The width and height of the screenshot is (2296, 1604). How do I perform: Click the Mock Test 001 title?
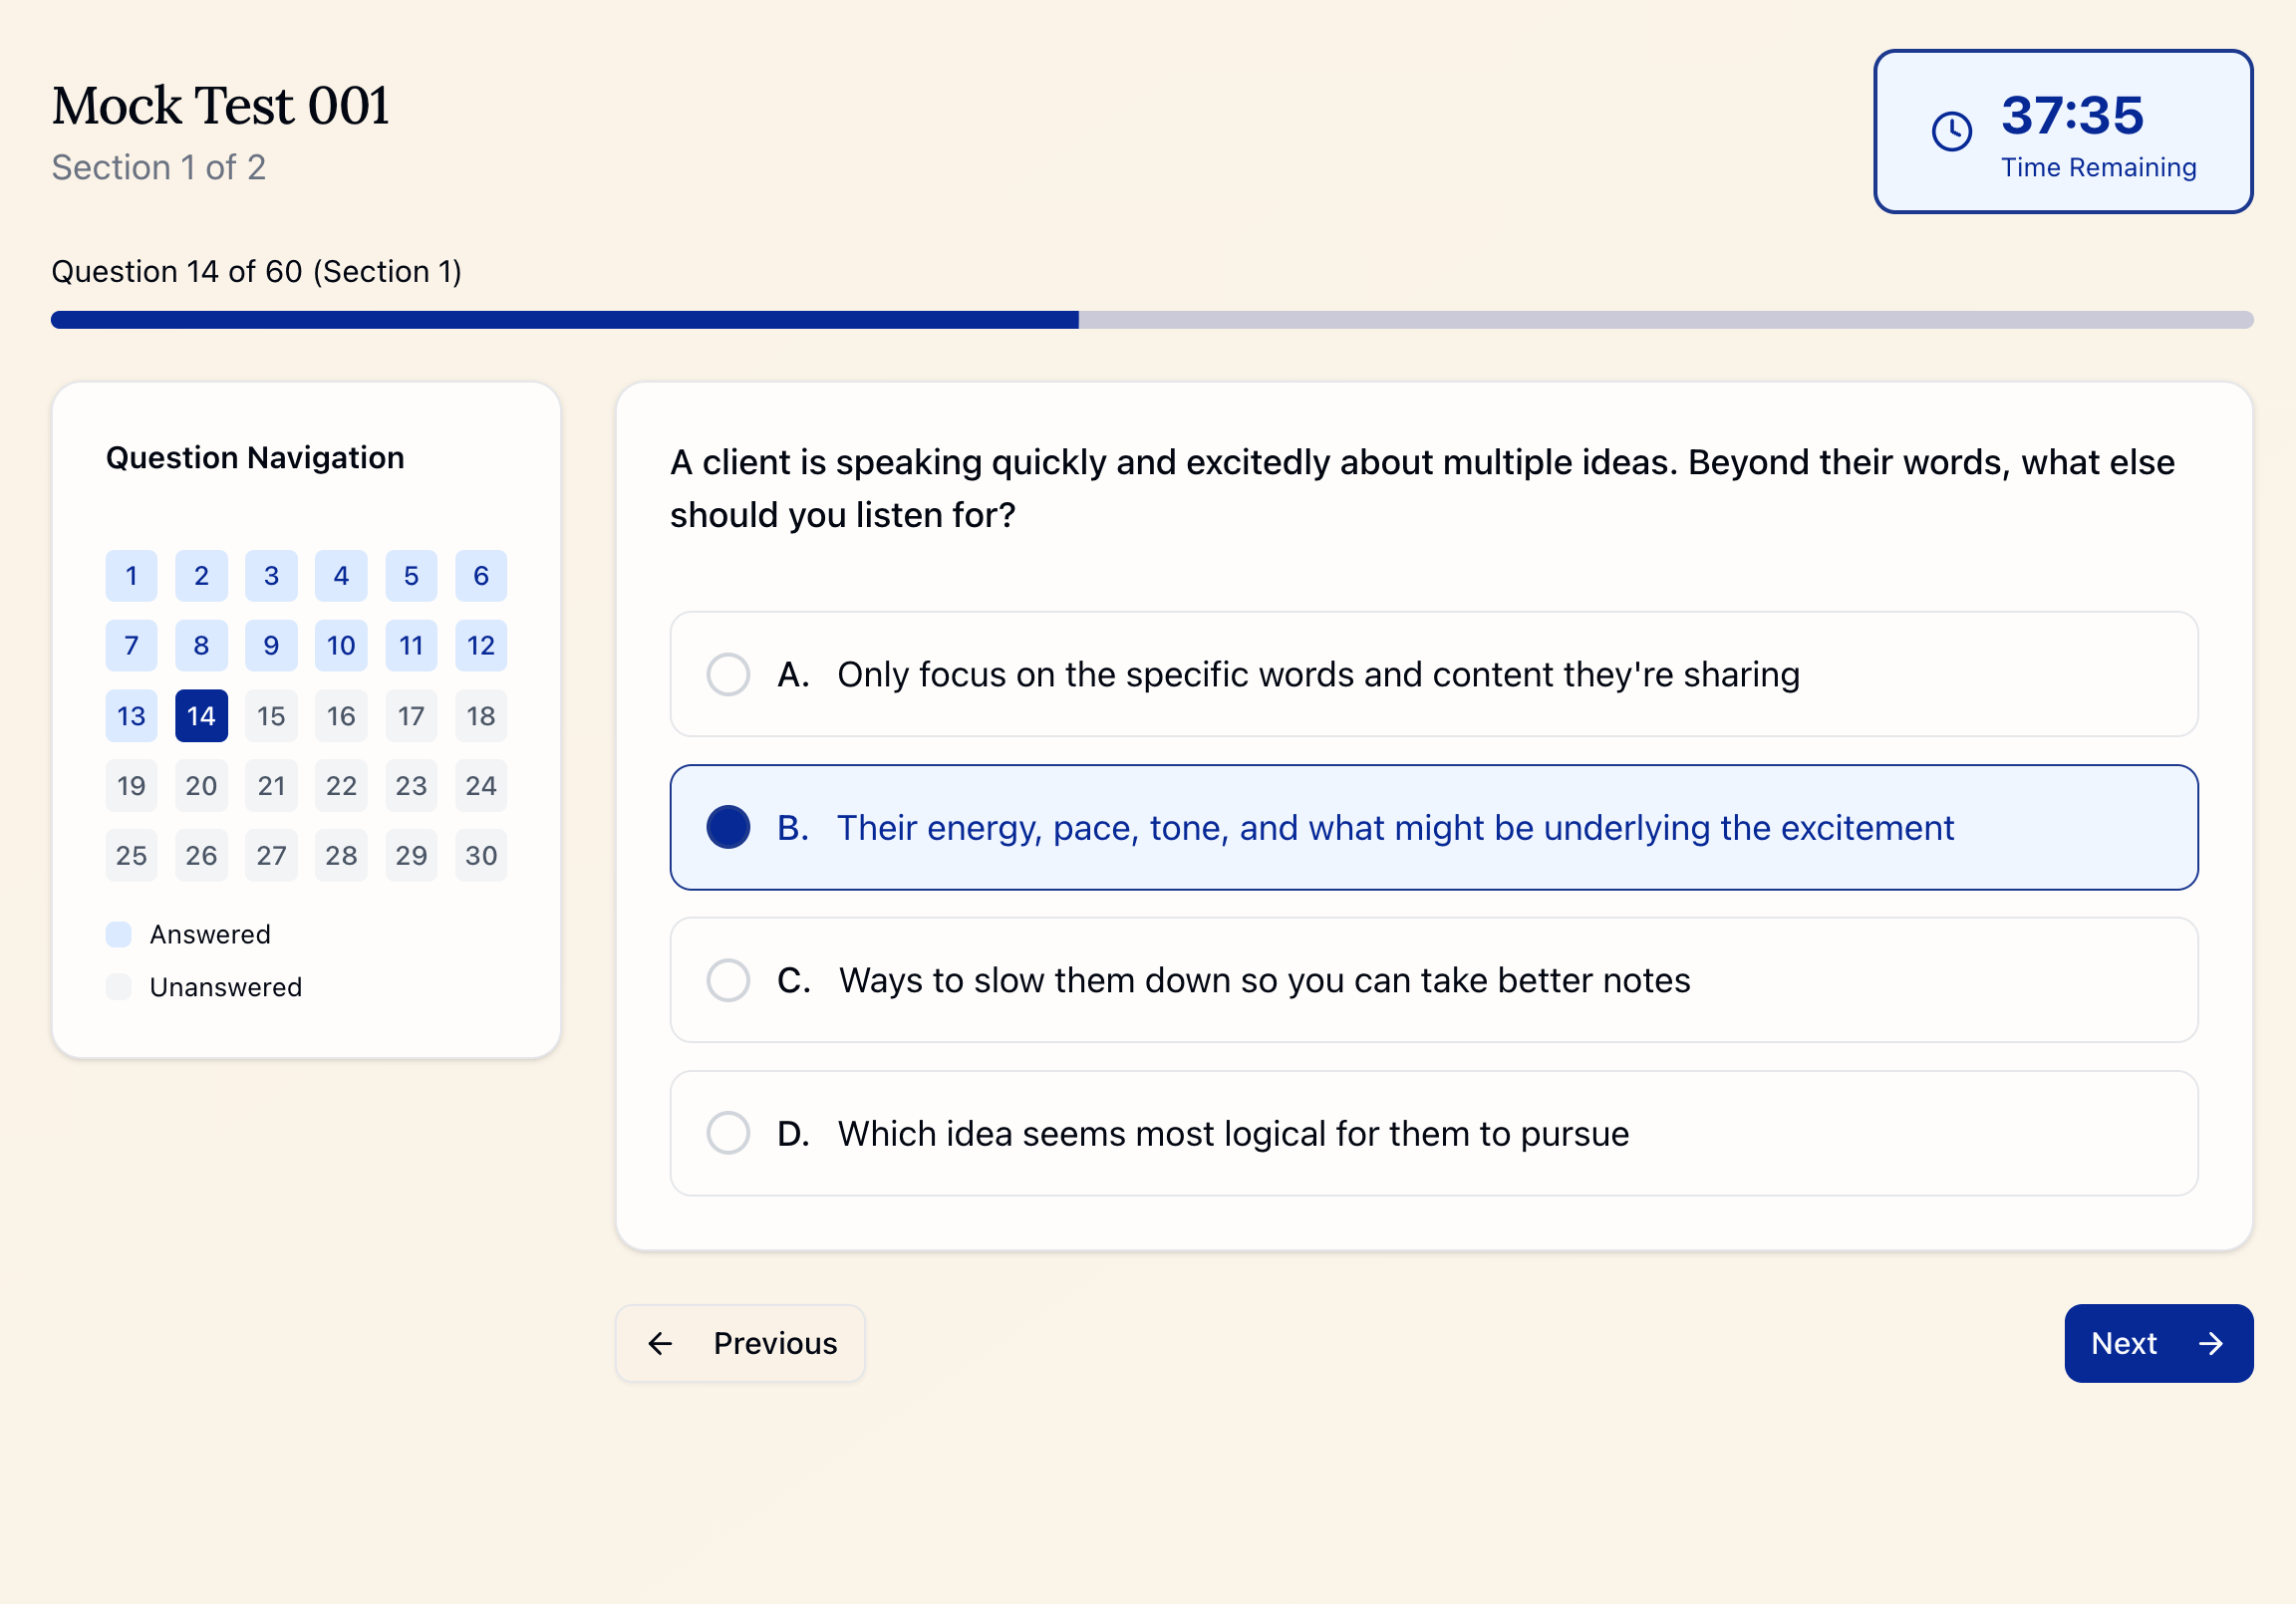pos(219,104)
